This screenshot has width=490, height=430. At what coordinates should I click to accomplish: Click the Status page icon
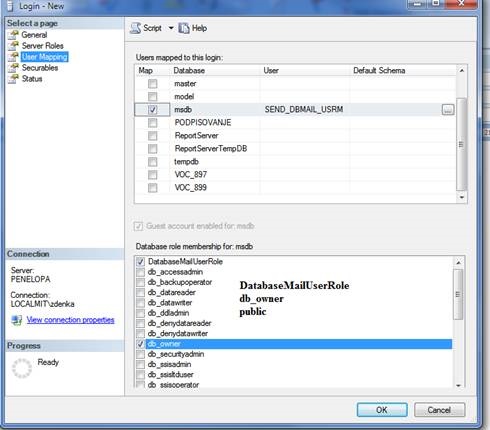[x=13, y=79]
